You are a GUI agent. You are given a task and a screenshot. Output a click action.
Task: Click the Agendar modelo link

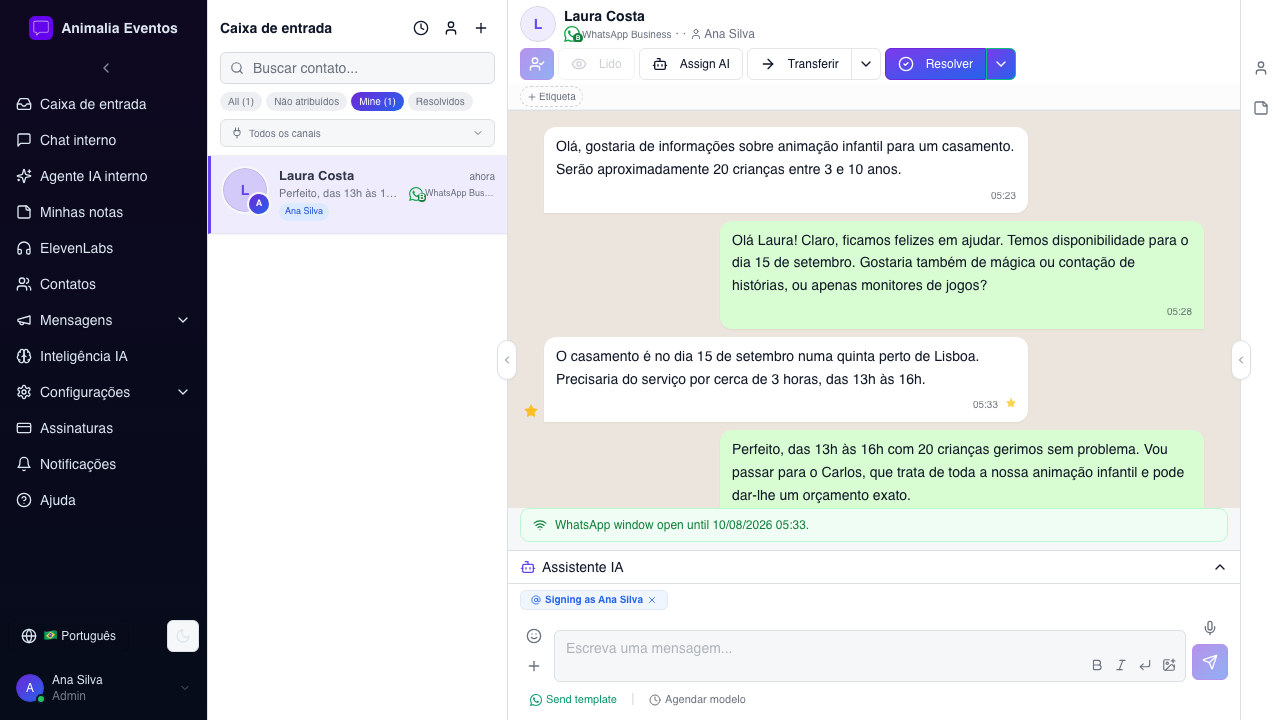tap(697, 700)
